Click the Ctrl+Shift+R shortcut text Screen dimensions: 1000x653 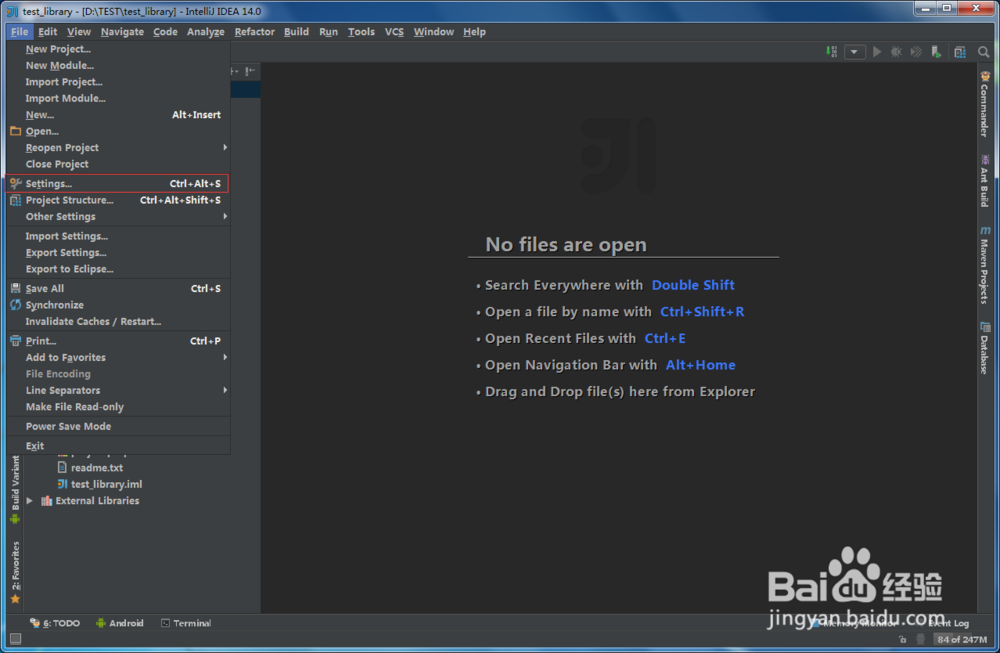[x=702, y=312]
